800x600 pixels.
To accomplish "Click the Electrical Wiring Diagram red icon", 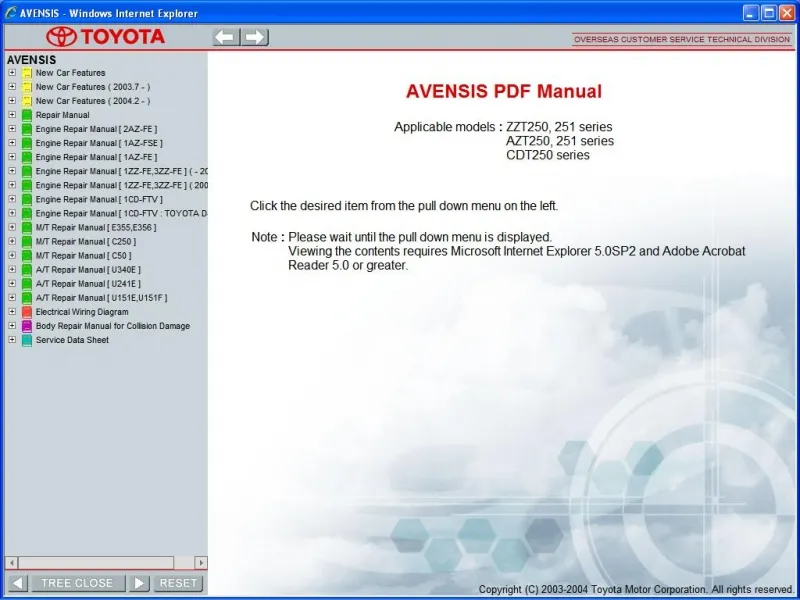I will click(26, 311).
